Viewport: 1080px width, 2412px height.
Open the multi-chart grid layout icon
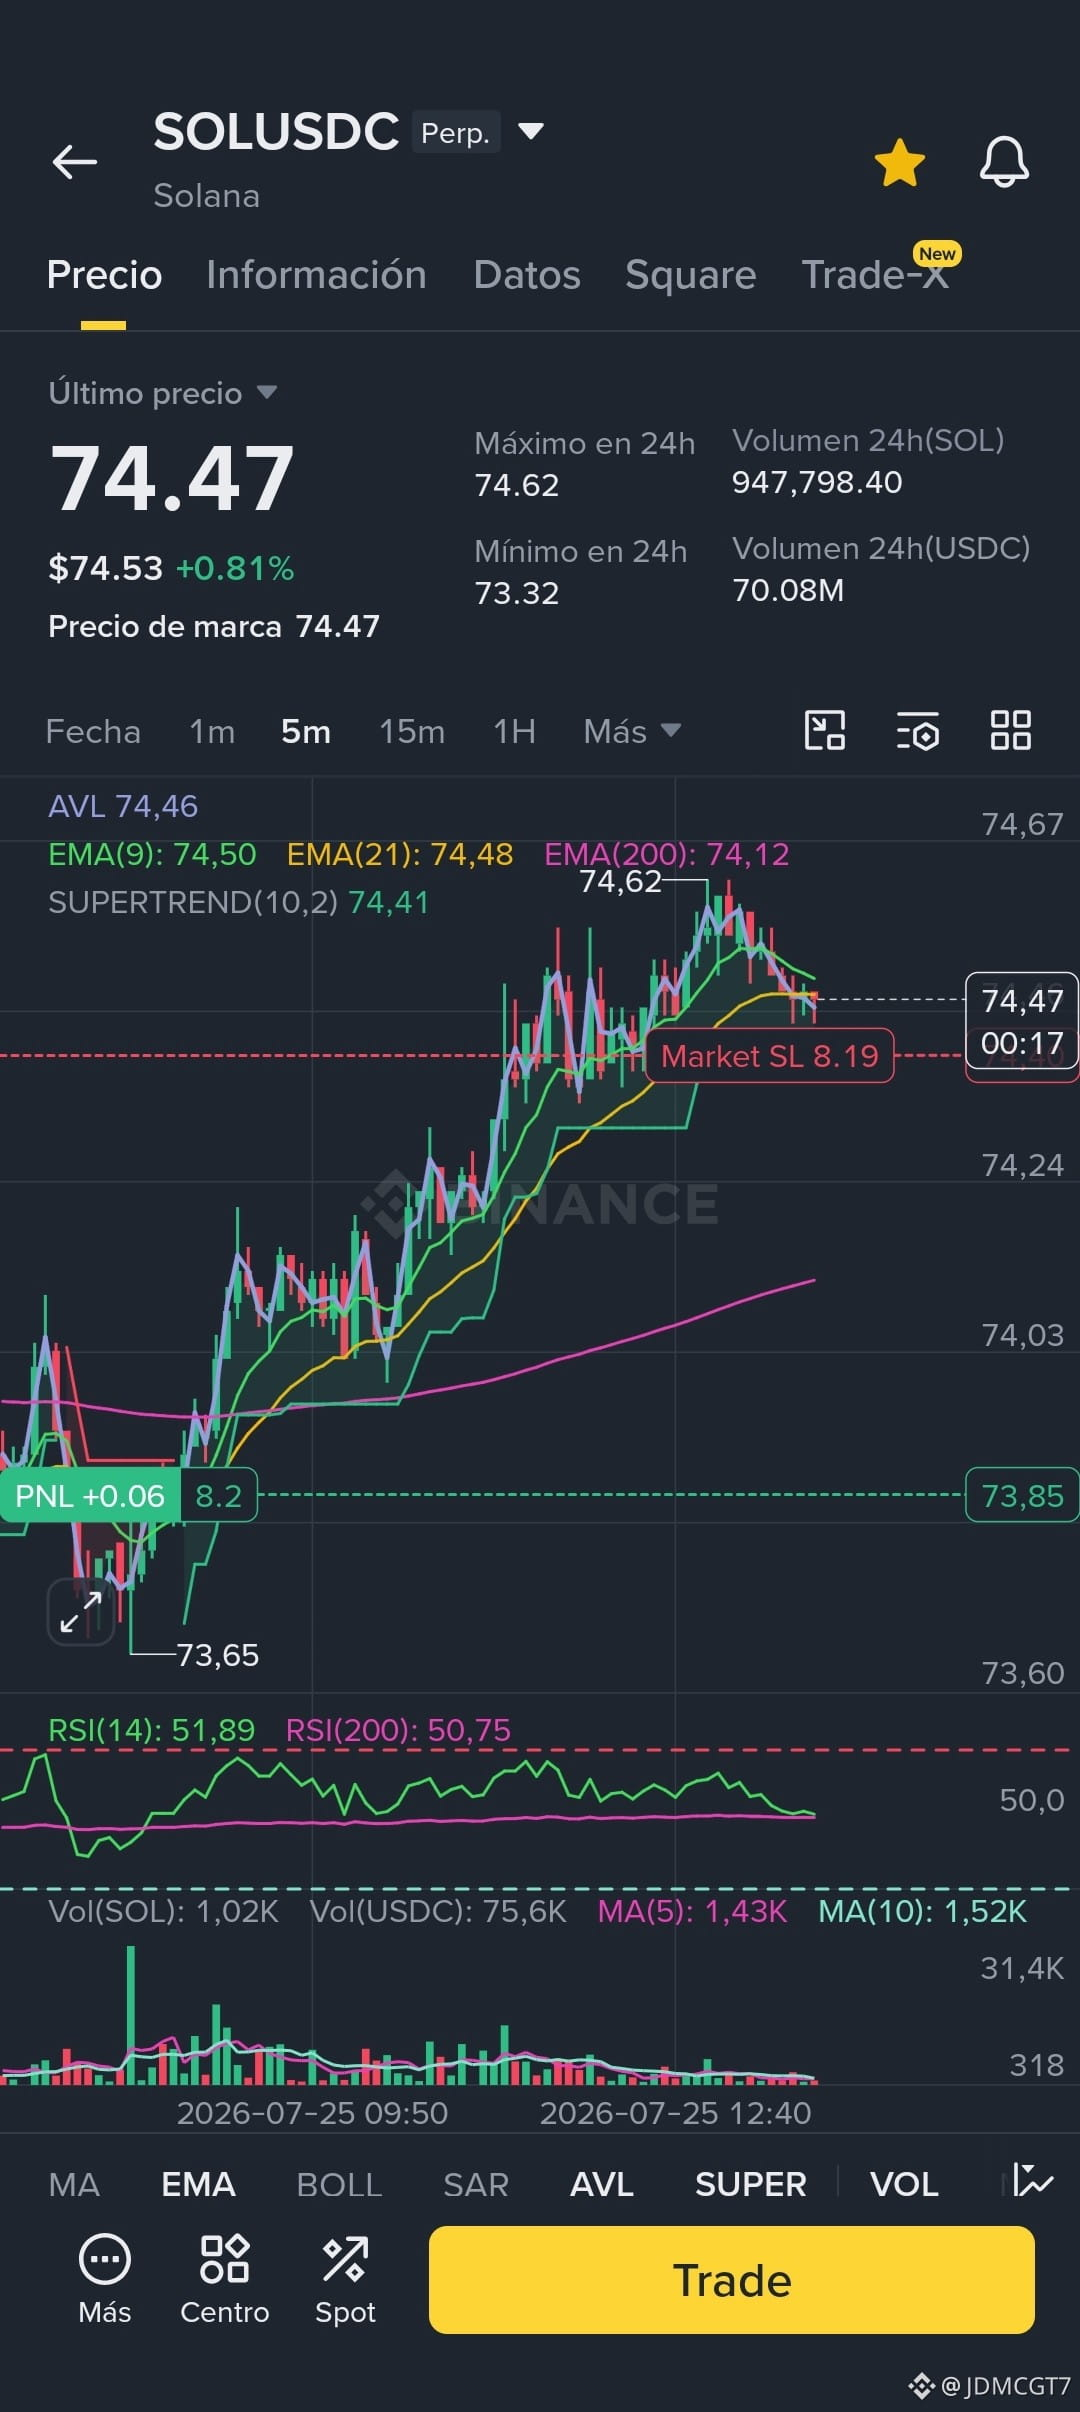tap(1010, 730)
